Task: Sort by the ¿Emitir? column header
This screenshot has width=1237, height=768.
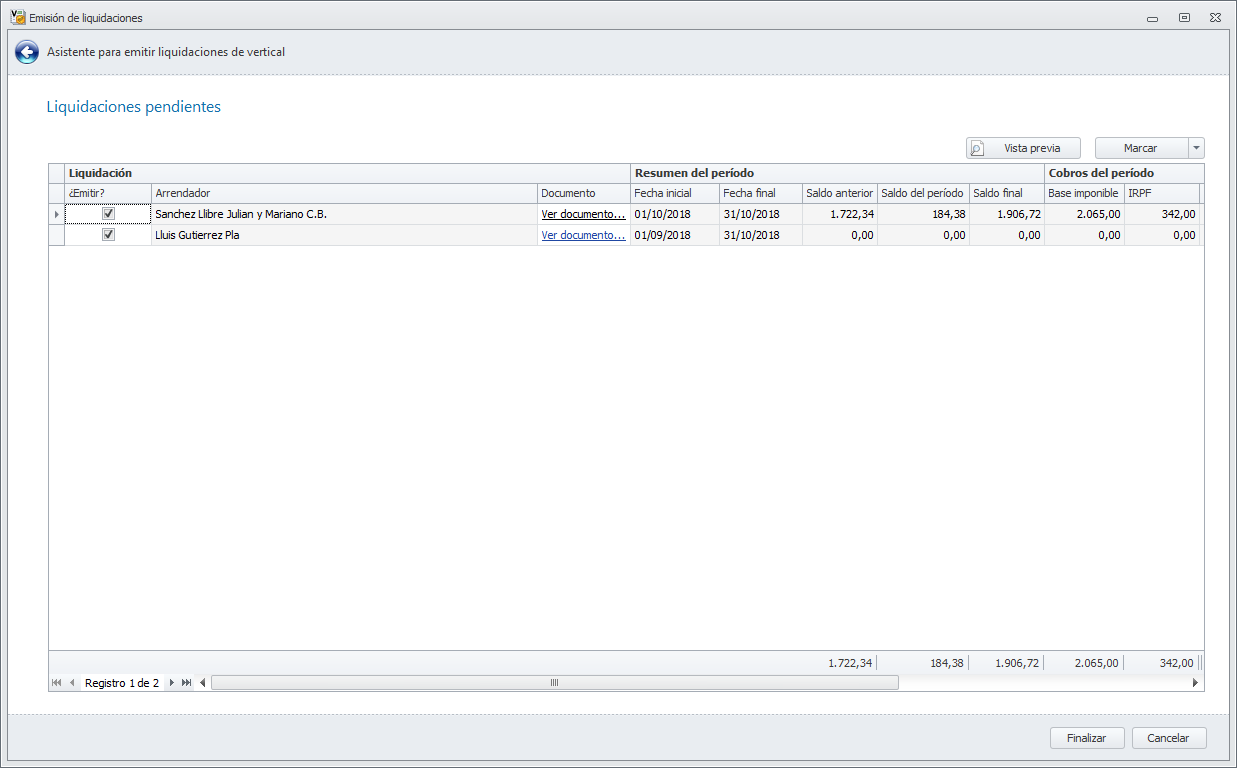Action: tap(108, 193)
